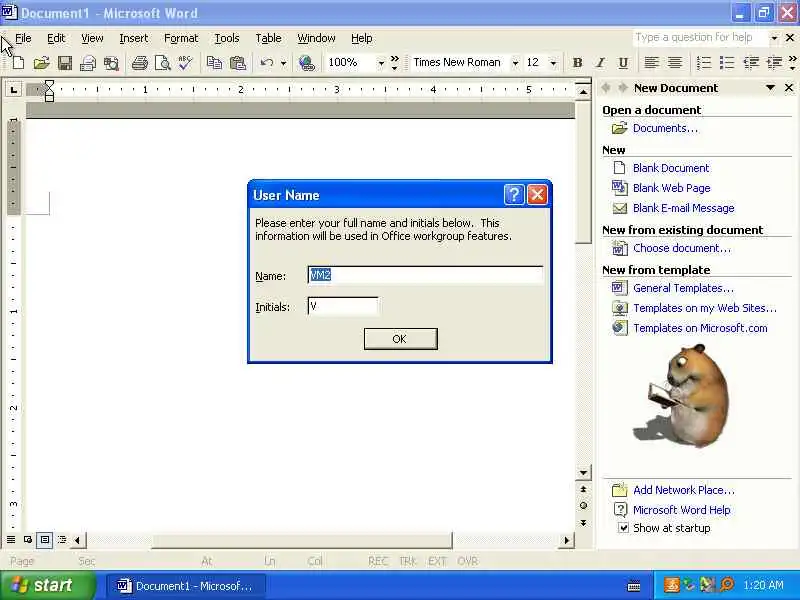The image size is (800, 600).
Task: Open the Table menu
Action: pyautogui.click(x=268, y=38)
